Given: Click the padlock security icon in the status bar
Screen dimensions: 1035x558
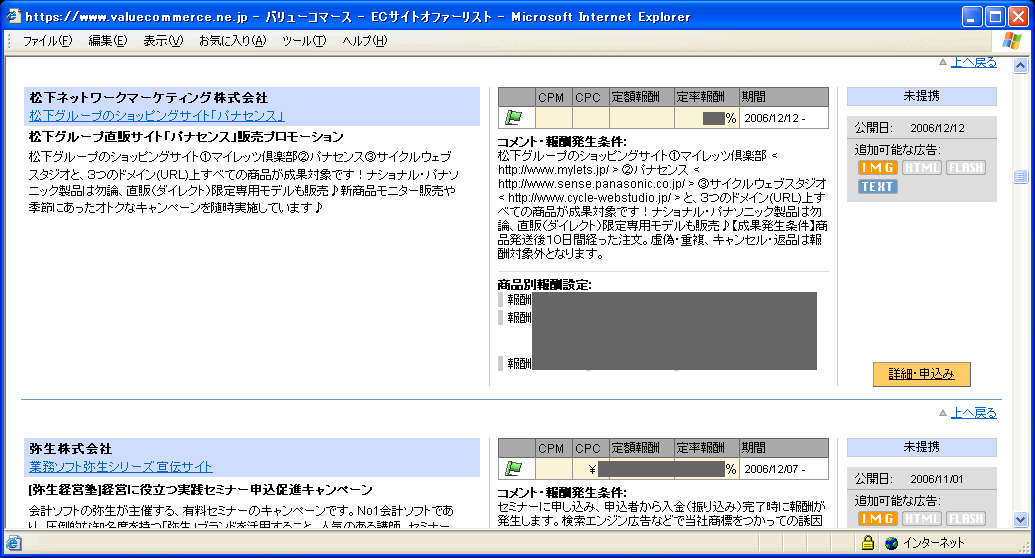Looking at the screenshot, I should coord(869,543).
